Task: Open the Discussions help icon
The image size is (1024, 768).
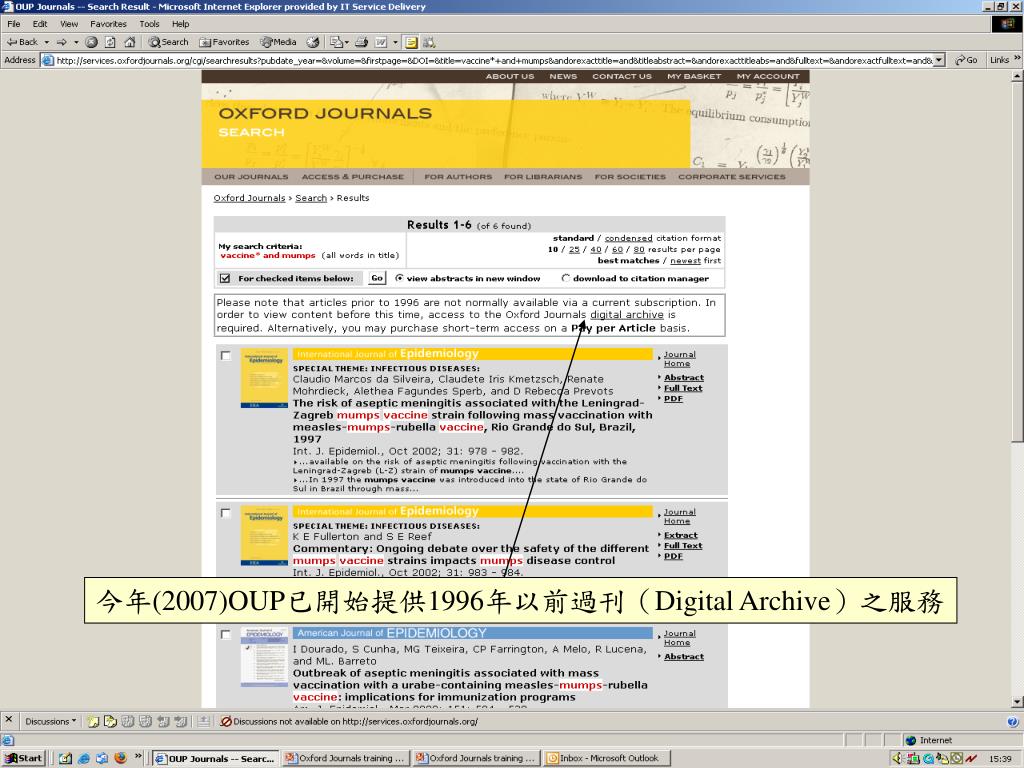Action: [x=1012, y=722]
